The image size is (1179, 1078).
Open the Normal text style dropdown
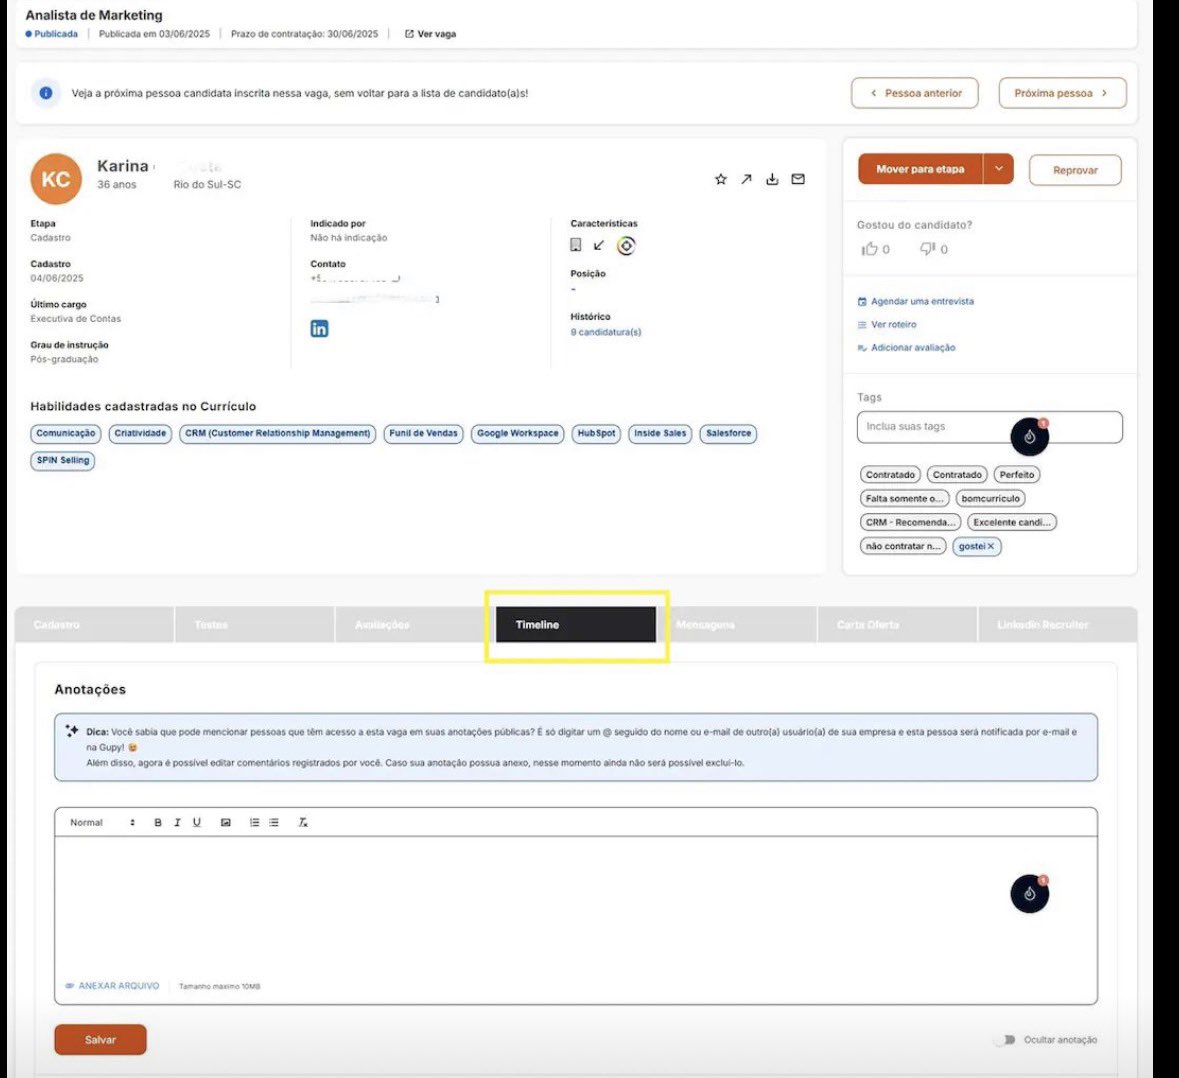tap(101, 823)
